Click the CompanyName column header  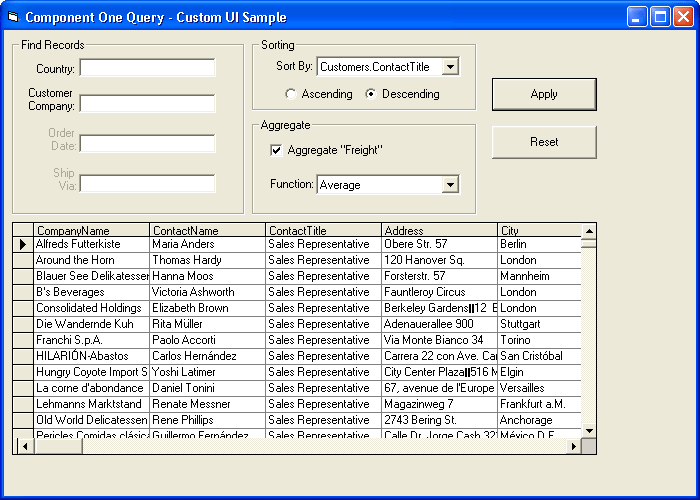click(91, 230)
